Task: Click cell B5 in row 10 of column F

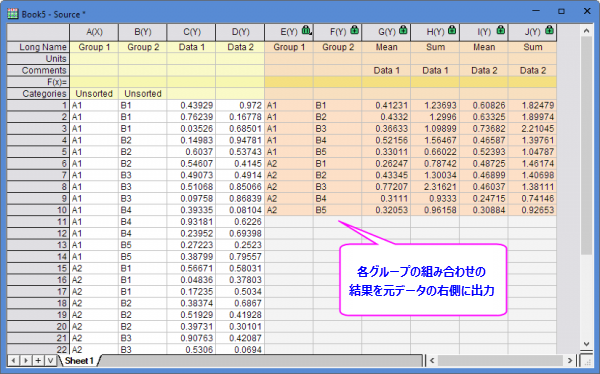Action: pyautogui.click(x=338, y=210)
